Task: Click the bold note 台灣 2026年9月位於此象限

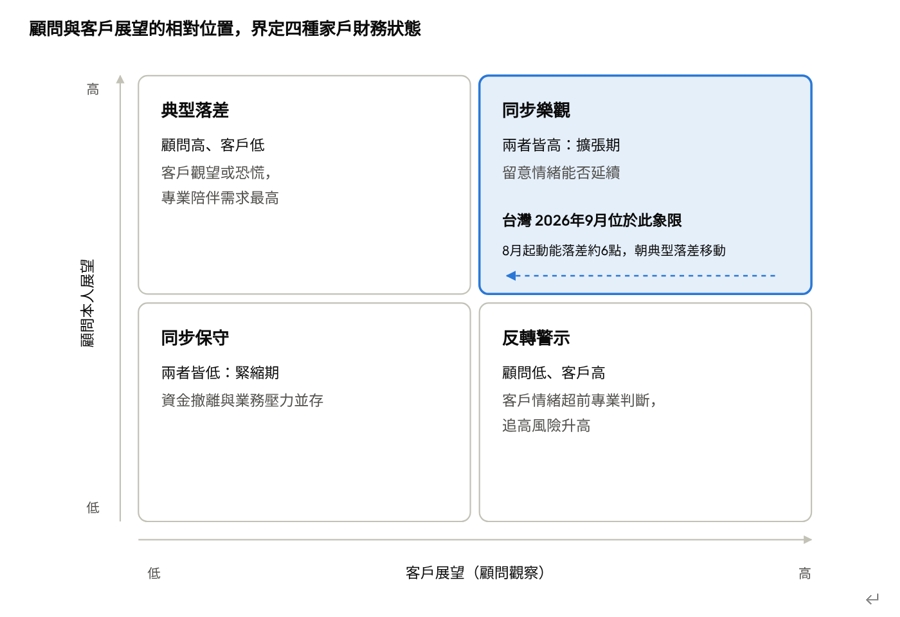Action: pyautogui.click(x=592, y=220)
